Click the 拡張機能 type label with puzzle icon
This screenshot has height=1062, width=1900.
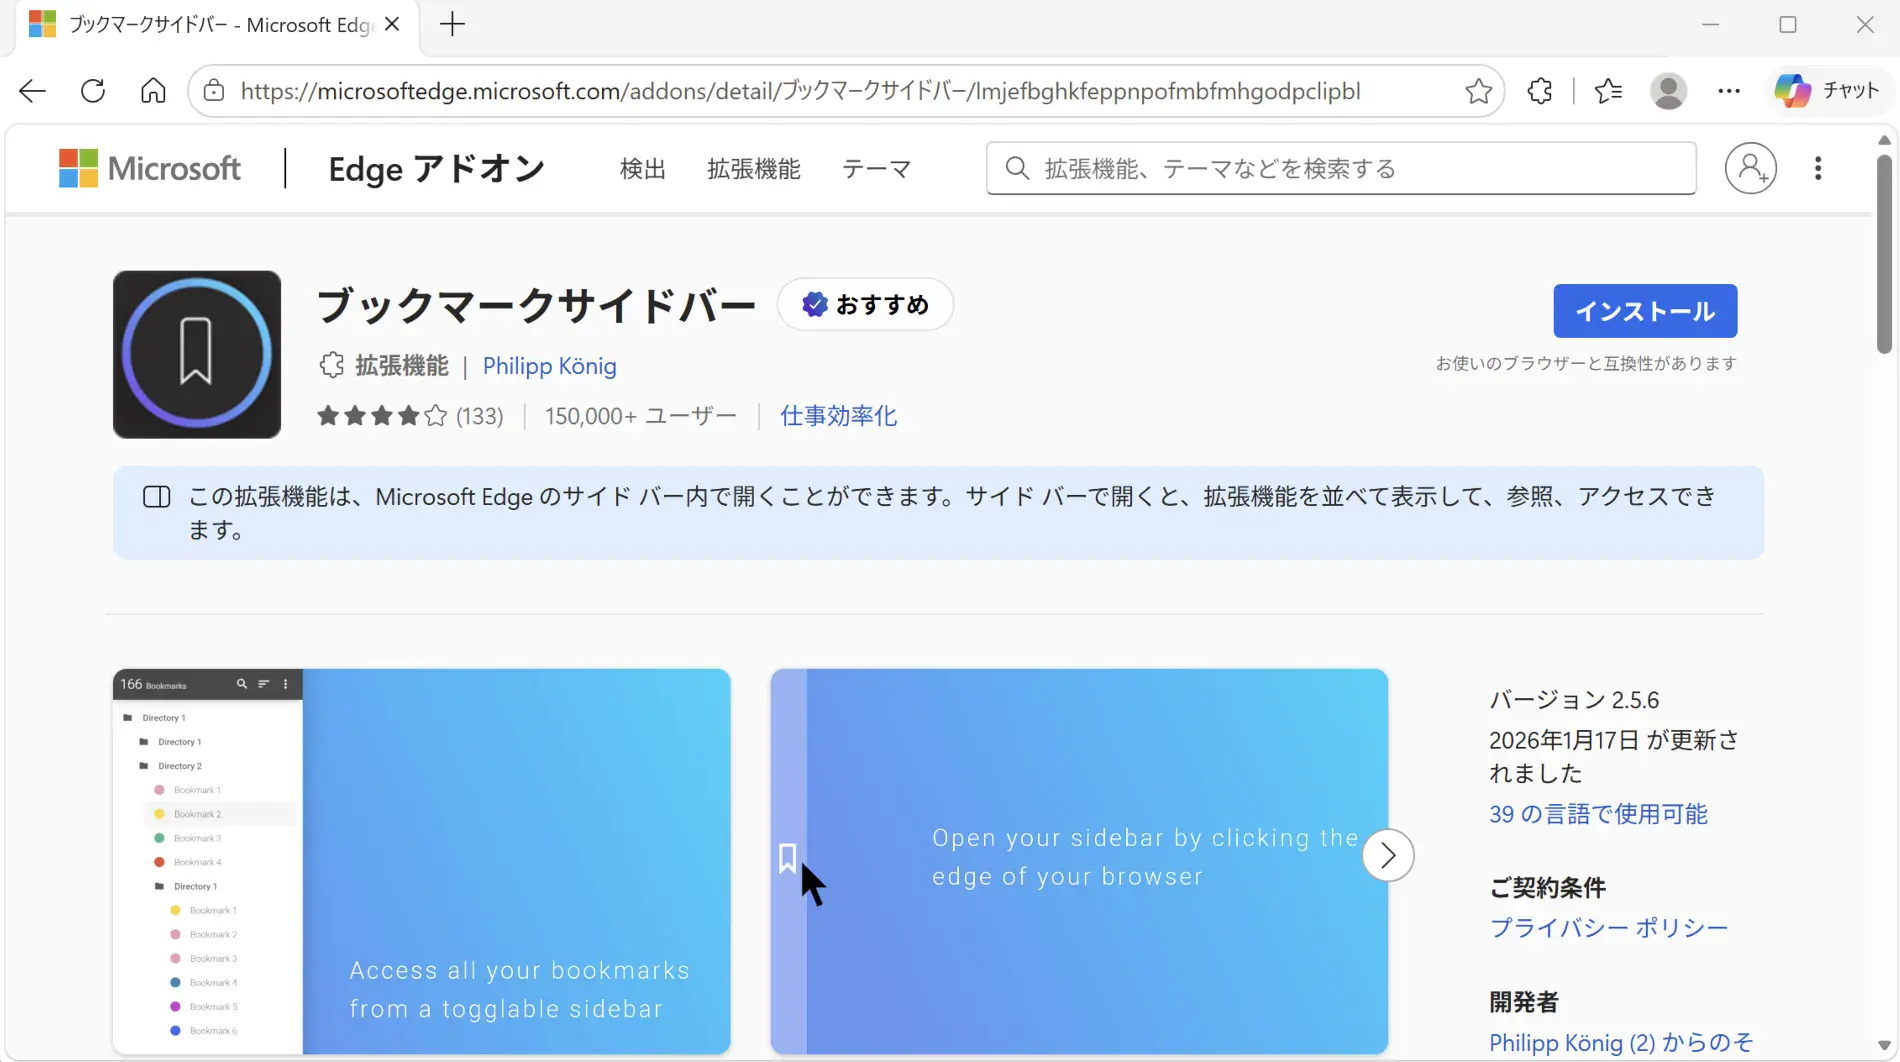coord(384,366)
